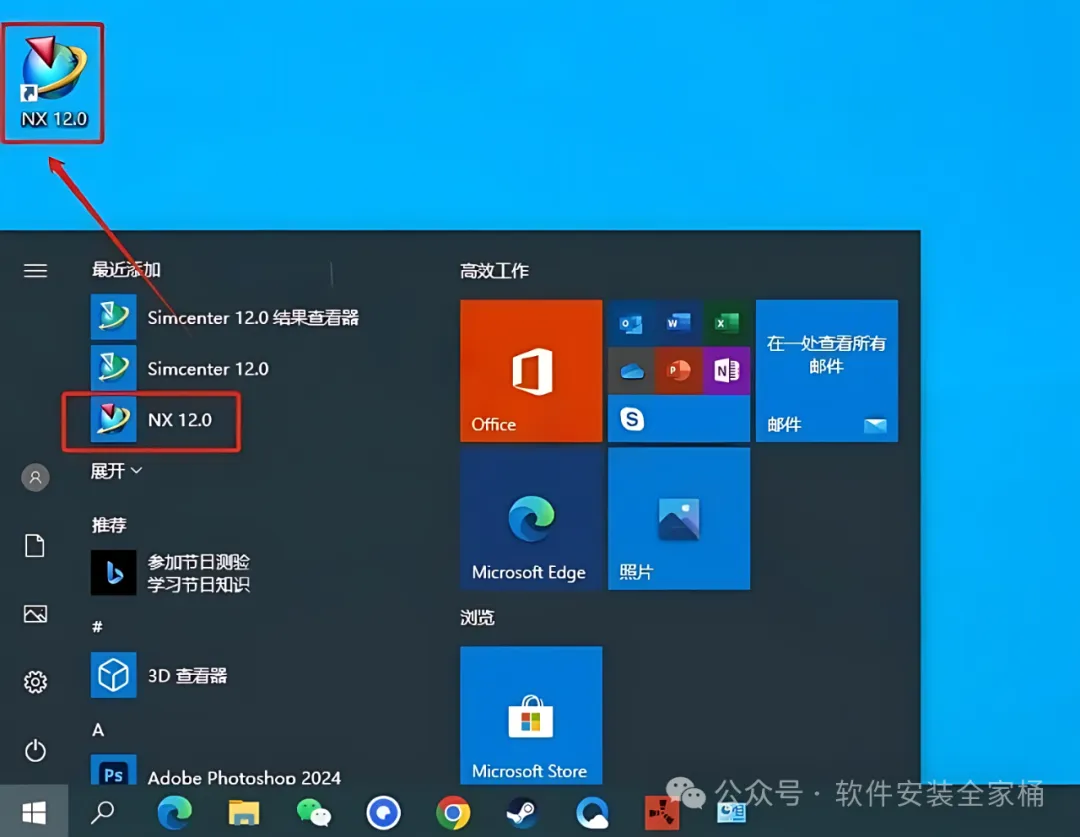This screenshot has height=837, width=1080.
Task: Open the Skype tile
Action: pos(678,419)
